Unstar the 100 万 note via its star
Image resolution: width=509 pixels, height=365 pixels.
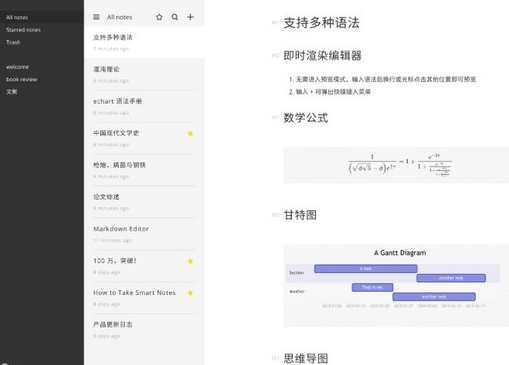click(190, 261)
